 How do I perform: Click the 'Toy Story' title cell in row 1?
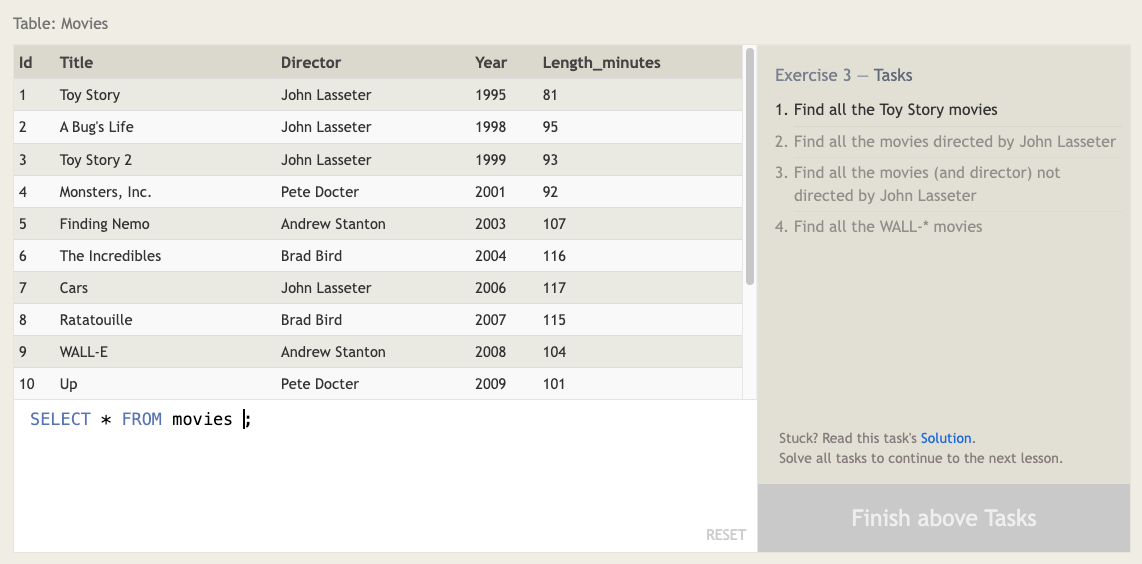tap(90, 95)
